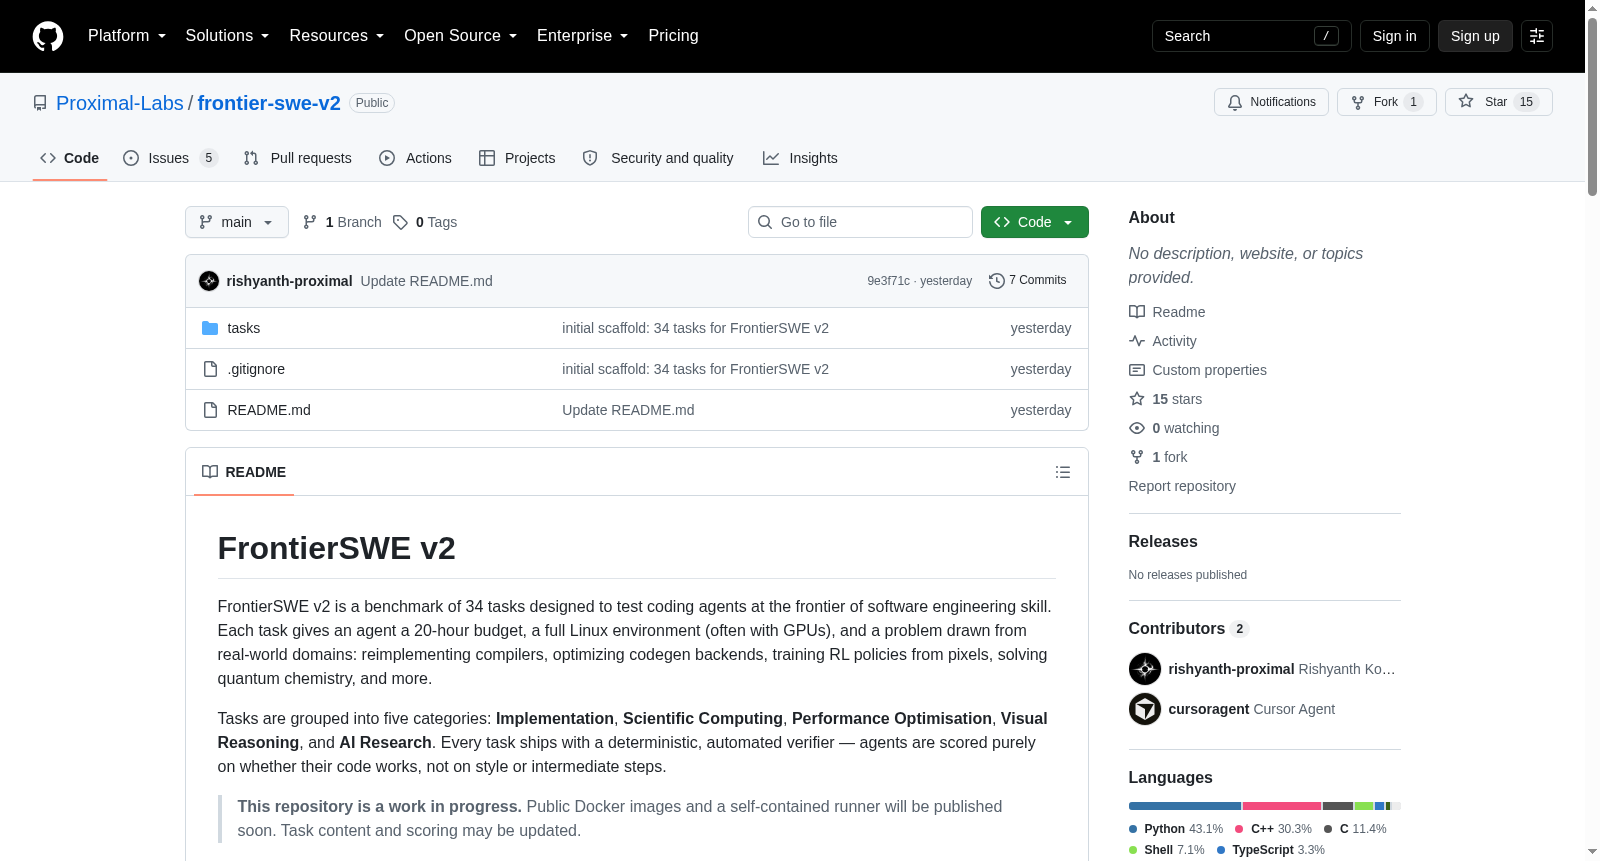
Task: Click the star icon beside 15 stars
Action: (1137, 399)
